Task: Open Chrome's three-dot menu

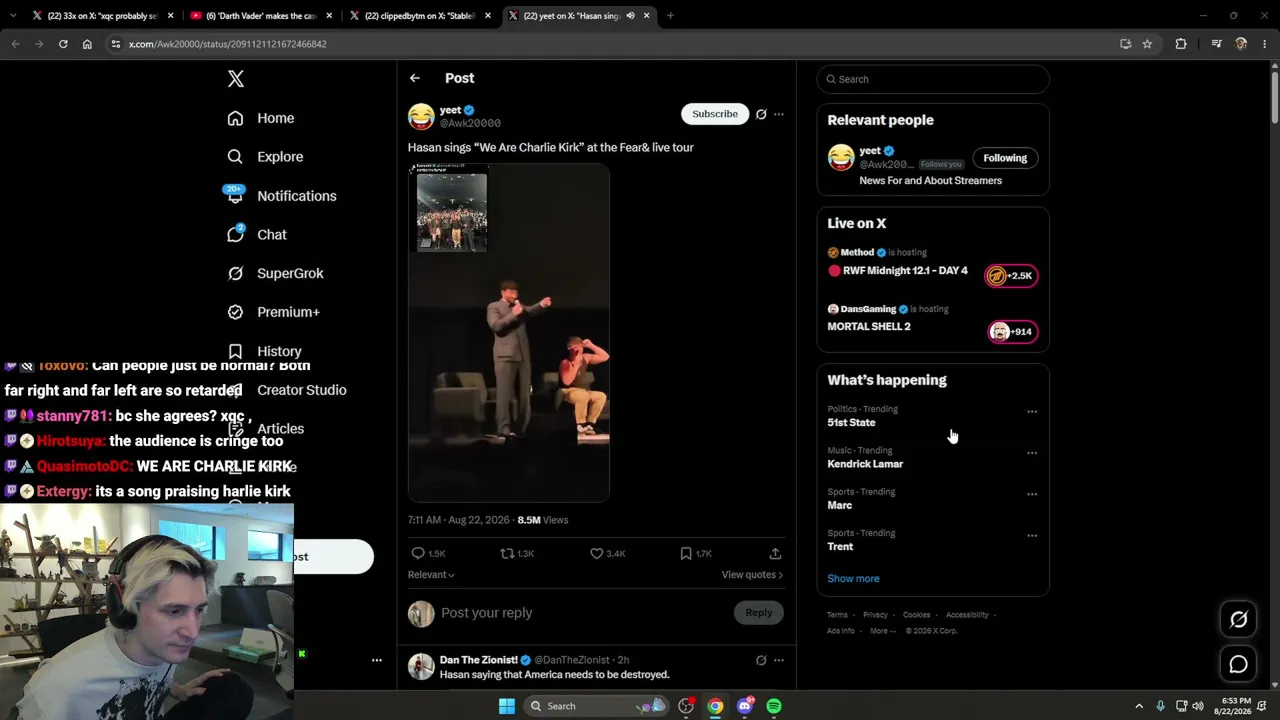Action: 1264,44
